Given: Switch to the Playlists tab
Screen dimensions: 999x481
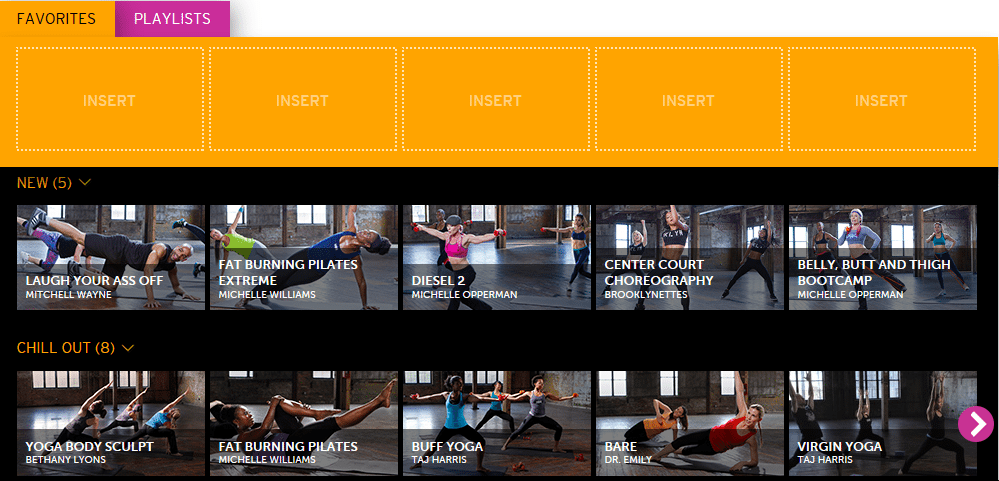Looking at the screenshot, I should 172,18.
